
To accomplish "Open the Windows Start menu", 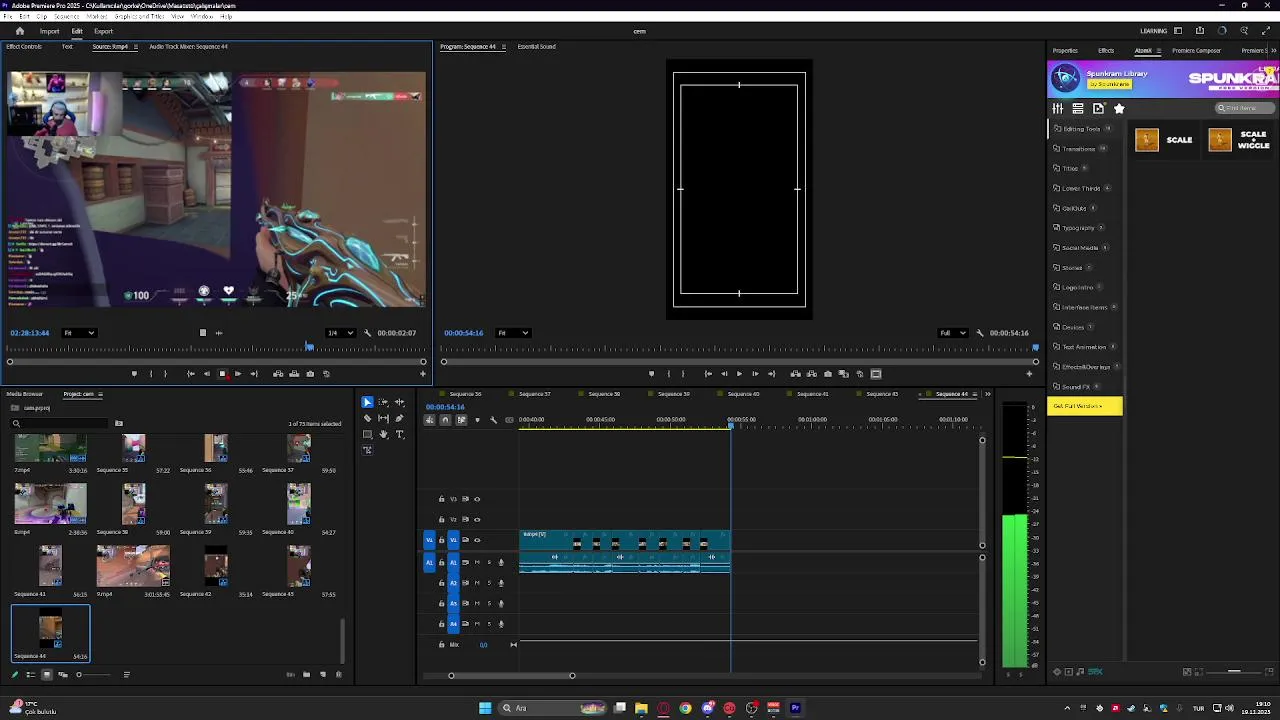I will tap(485, 708).
